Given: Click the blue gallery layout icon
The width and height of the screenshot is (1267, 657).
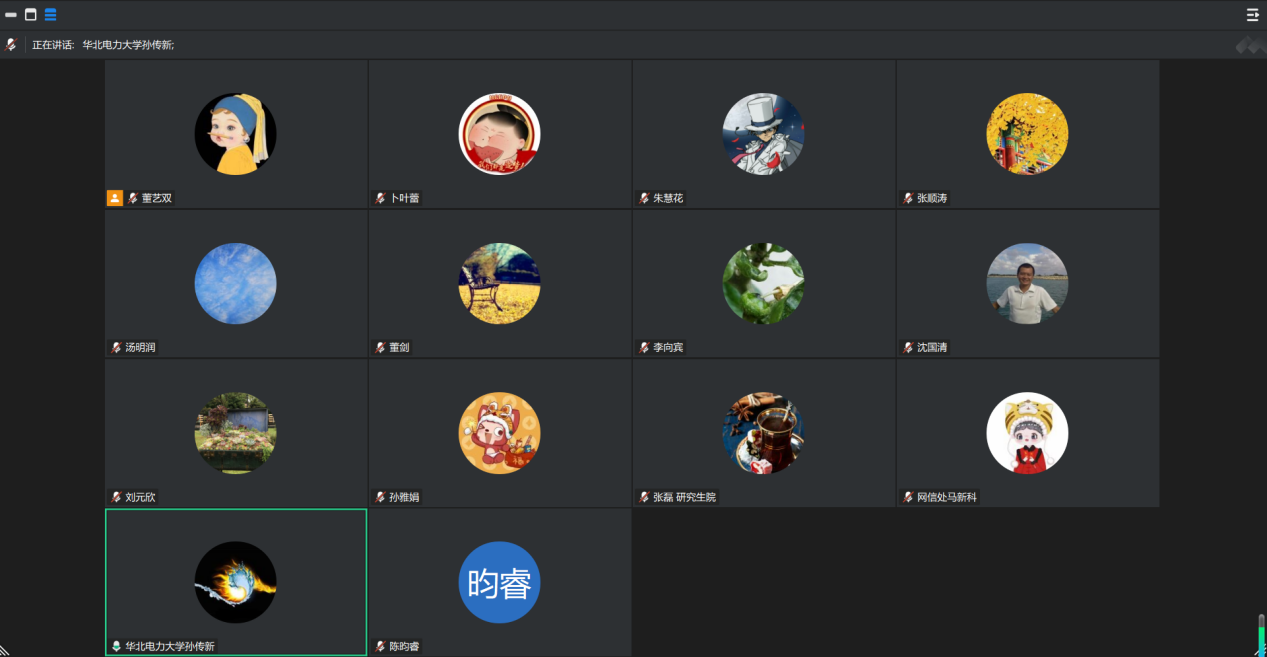Looking at the screenshot, I should [50, 15].
